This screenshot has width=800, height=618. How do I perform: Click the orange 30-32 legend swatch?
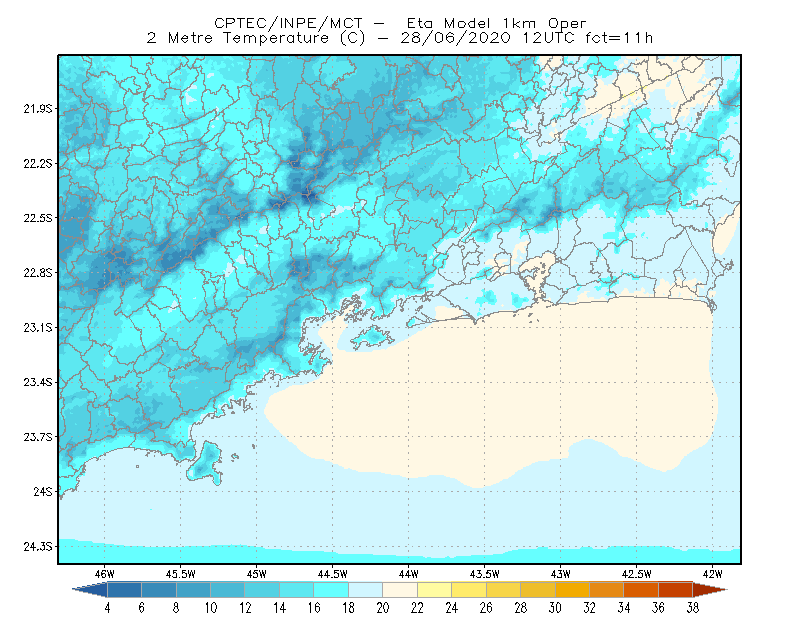click(x=572, y=590)
